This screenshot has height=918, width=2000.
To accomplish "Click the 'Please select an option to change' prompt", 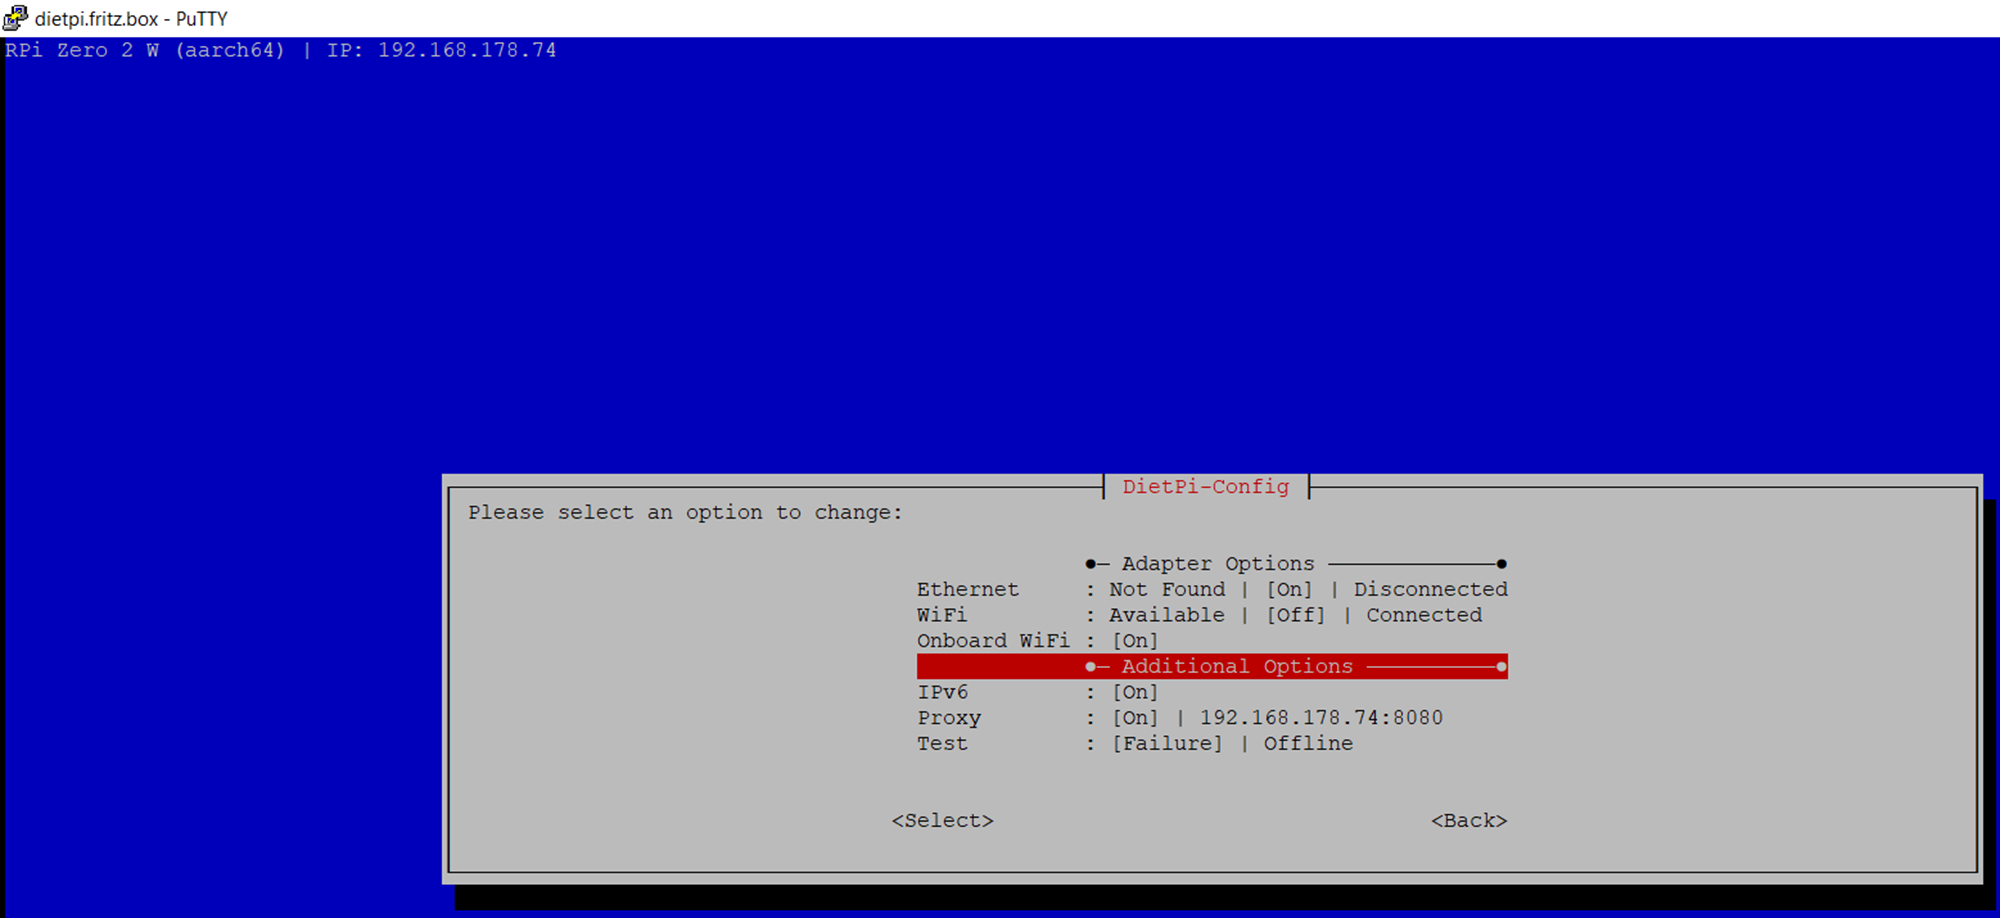I will pos(685,512).
